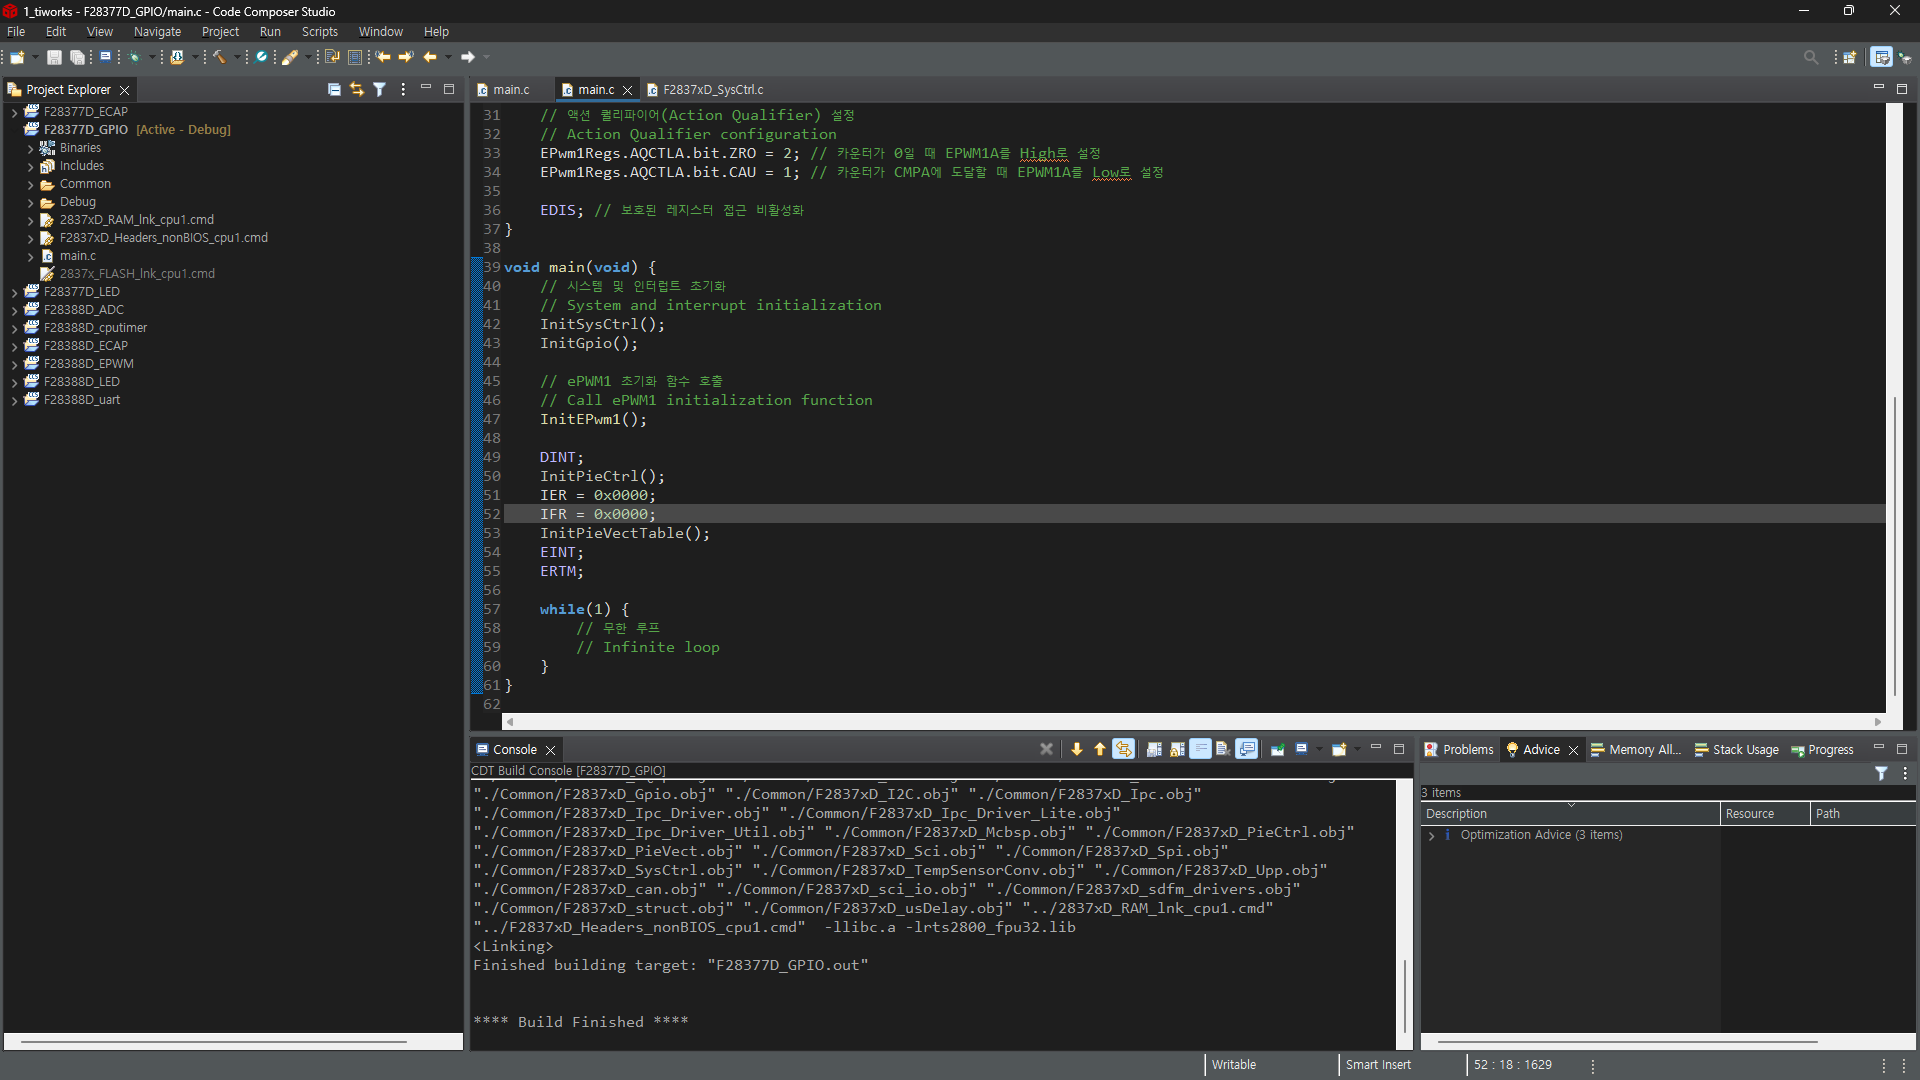The image size is (1920, 1080).
Task: Expand Optimization Advice items
Action: (x=1432, y=835)
